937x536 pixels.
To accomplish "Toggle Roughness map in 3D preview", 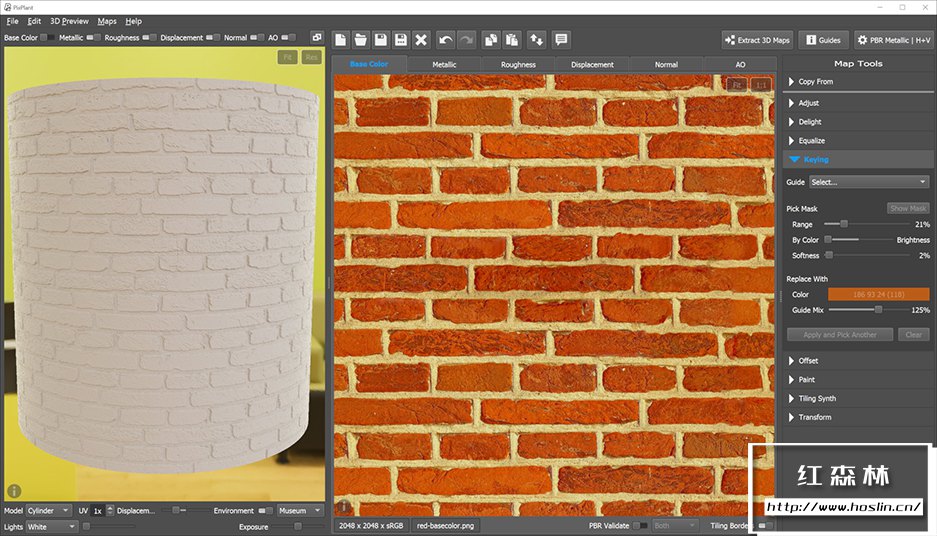I will tap(149, 38).
